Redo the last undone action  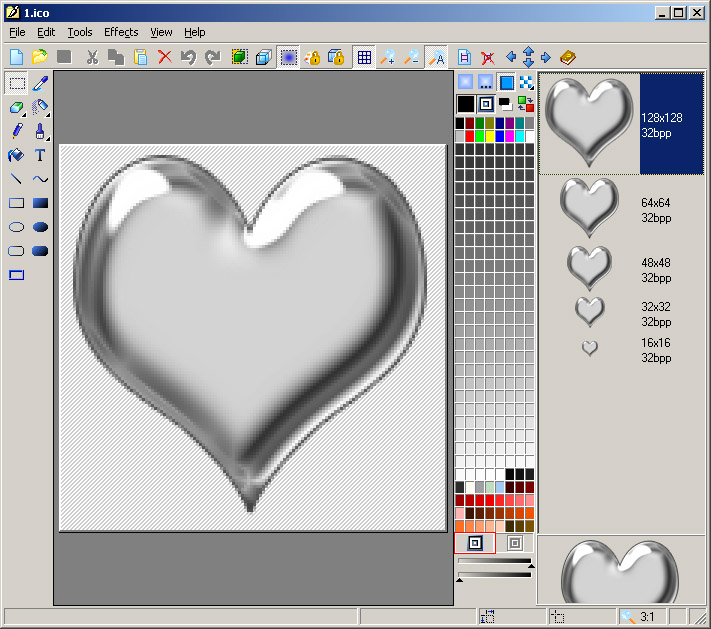(x=213, y=57)
